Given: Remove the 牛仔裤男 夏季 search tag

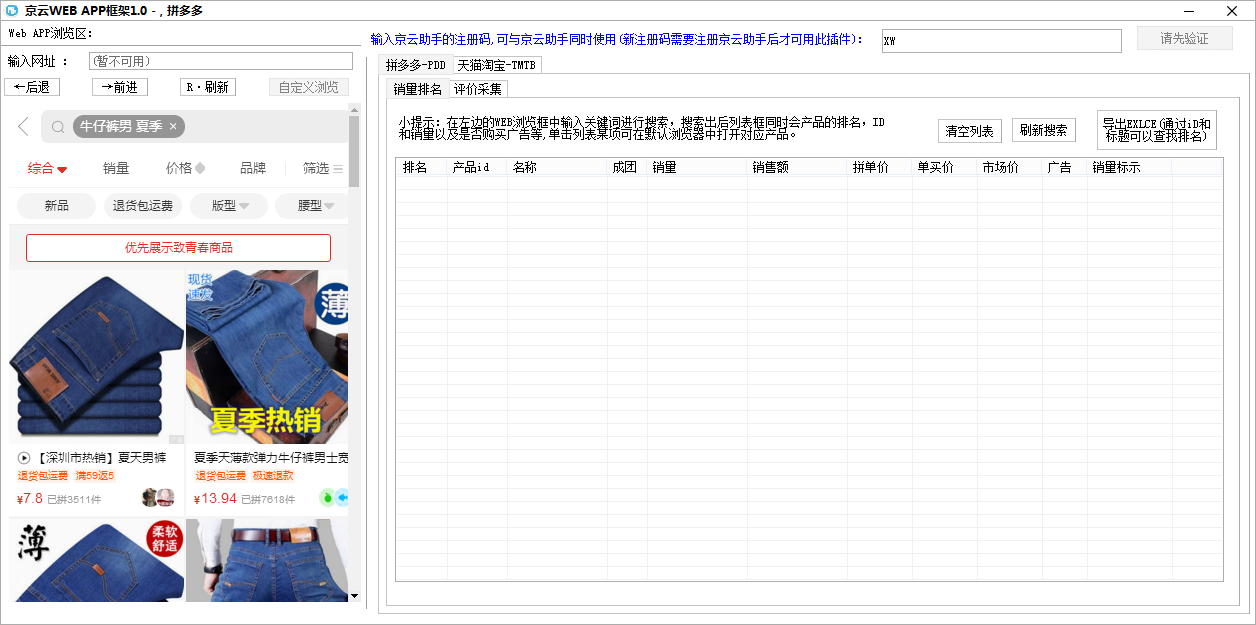Looking at the screenshot, I should [173, 126].
